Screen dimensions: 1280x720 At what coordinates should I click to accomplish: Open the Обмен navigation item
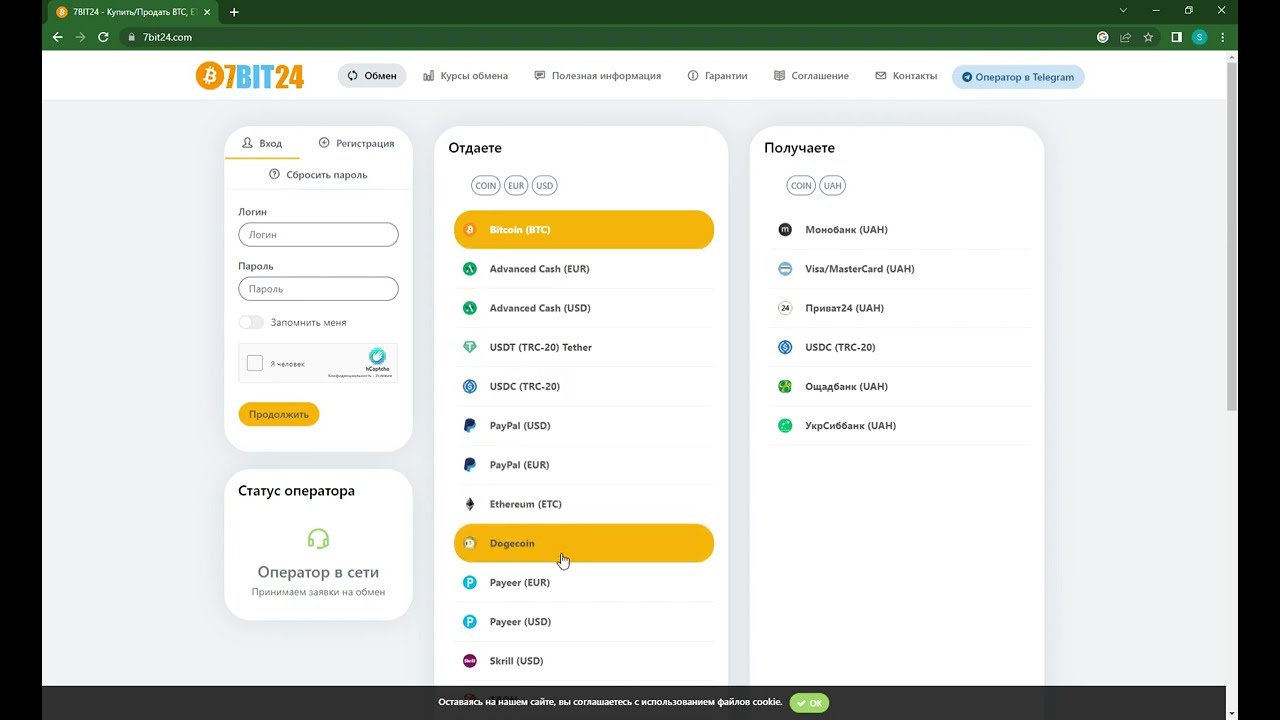(x=372, y=76)
